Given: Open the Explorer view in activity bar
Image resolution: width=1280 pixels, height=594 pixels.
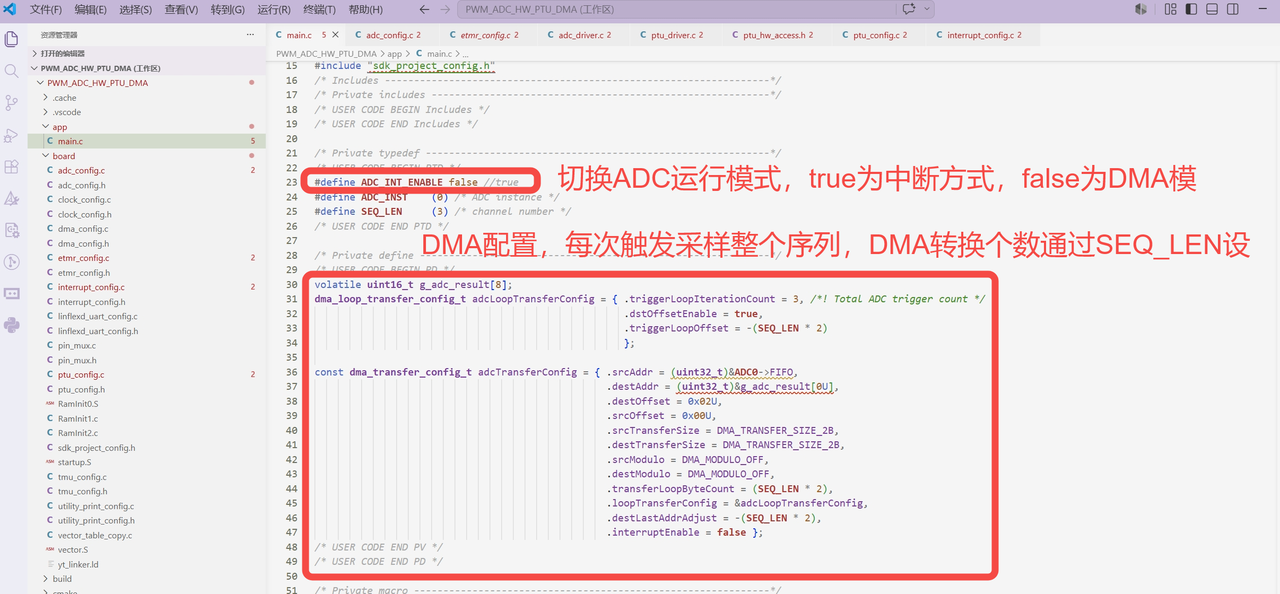Looking at the screenshot, I should click(x=12, y=39).
